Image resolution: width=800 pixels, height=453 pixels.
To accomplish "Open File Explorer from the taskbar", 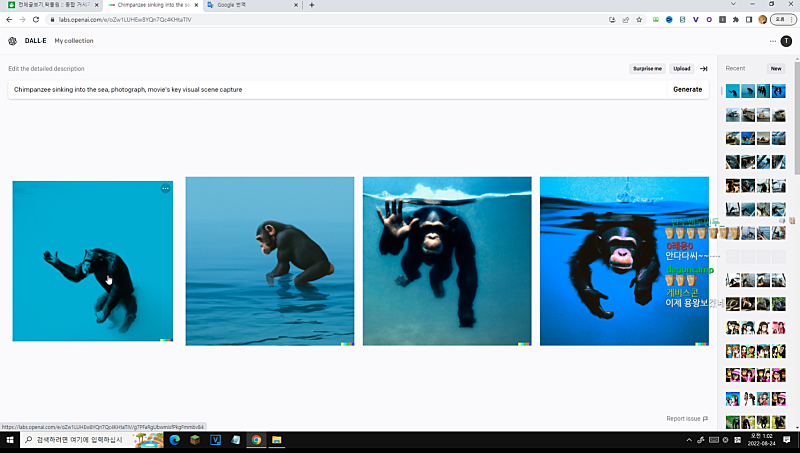I will coord(277,439).
